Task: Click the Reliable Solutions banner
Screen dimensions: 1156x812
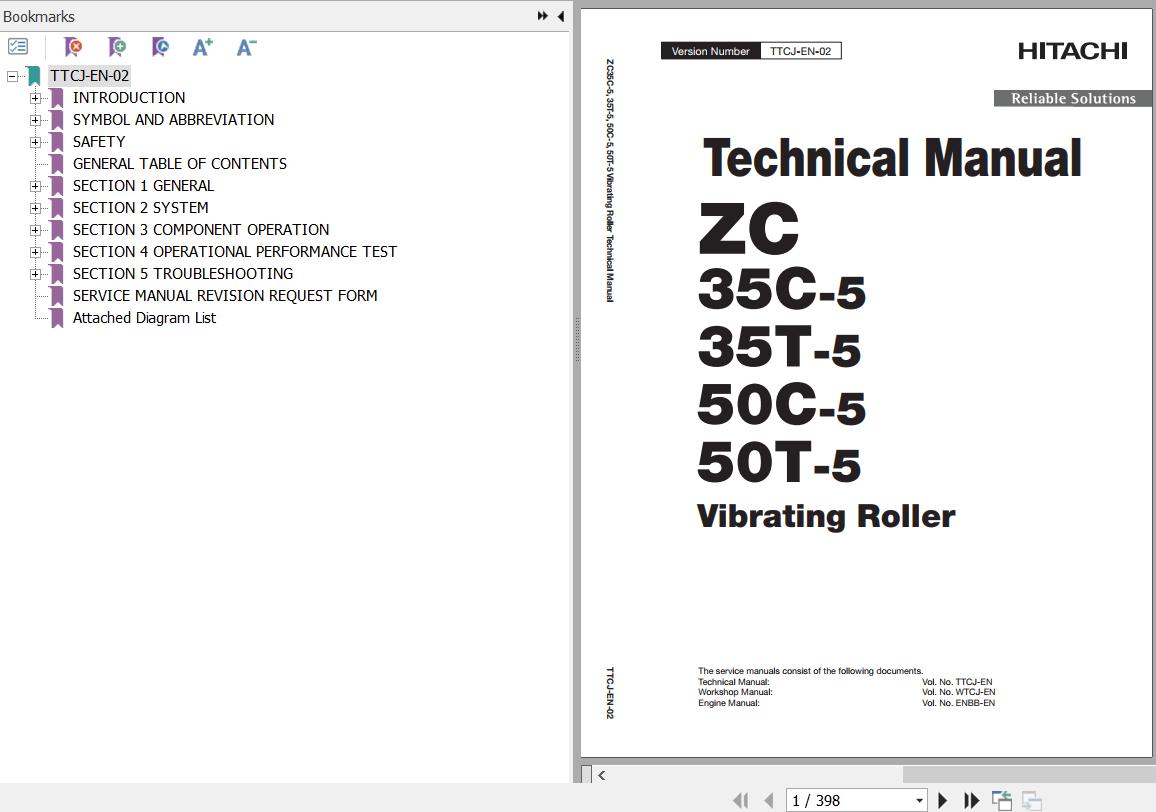Action: pos(1073,98)
